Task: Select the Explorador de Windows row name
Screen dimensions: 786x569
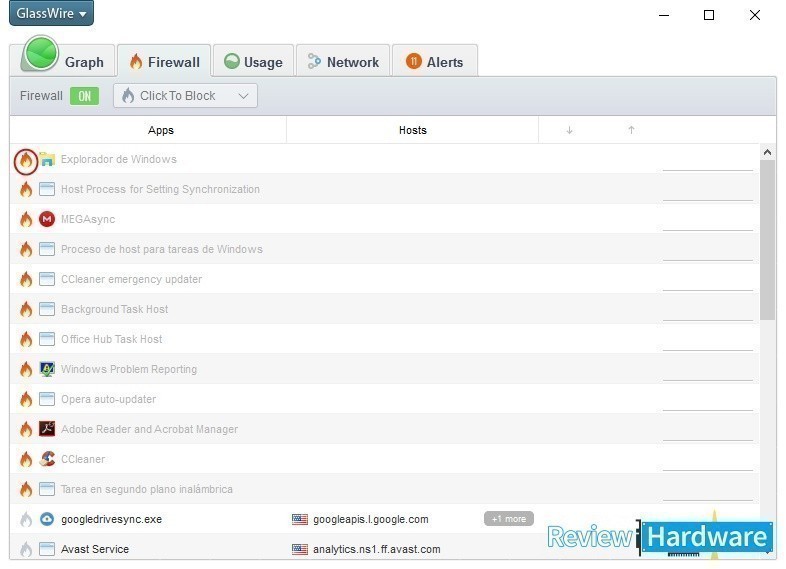Action: (119, 159)
